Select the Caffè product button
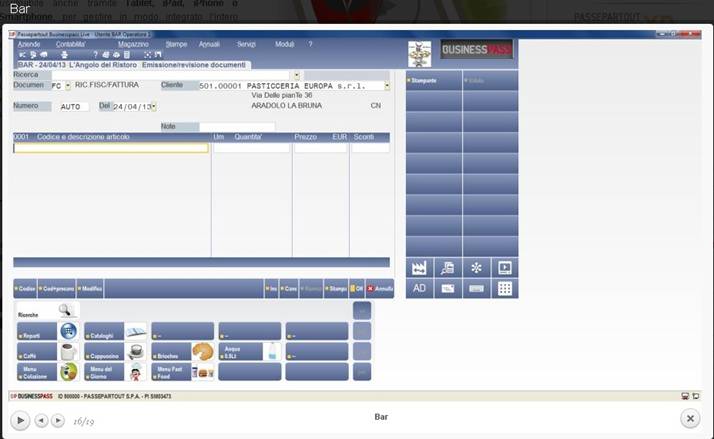The height and width of the screenshot is (439, 714). coord(47,352)
